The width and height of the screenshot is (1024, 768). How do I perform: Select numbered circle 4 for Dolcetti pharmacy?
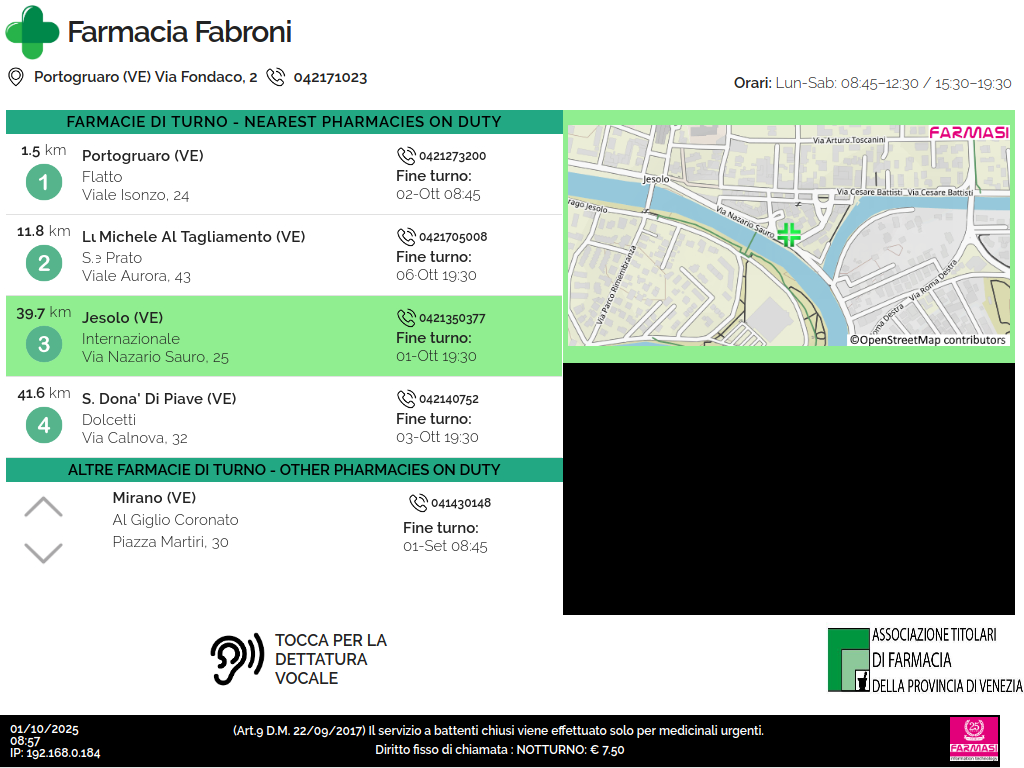pos(43,425)
